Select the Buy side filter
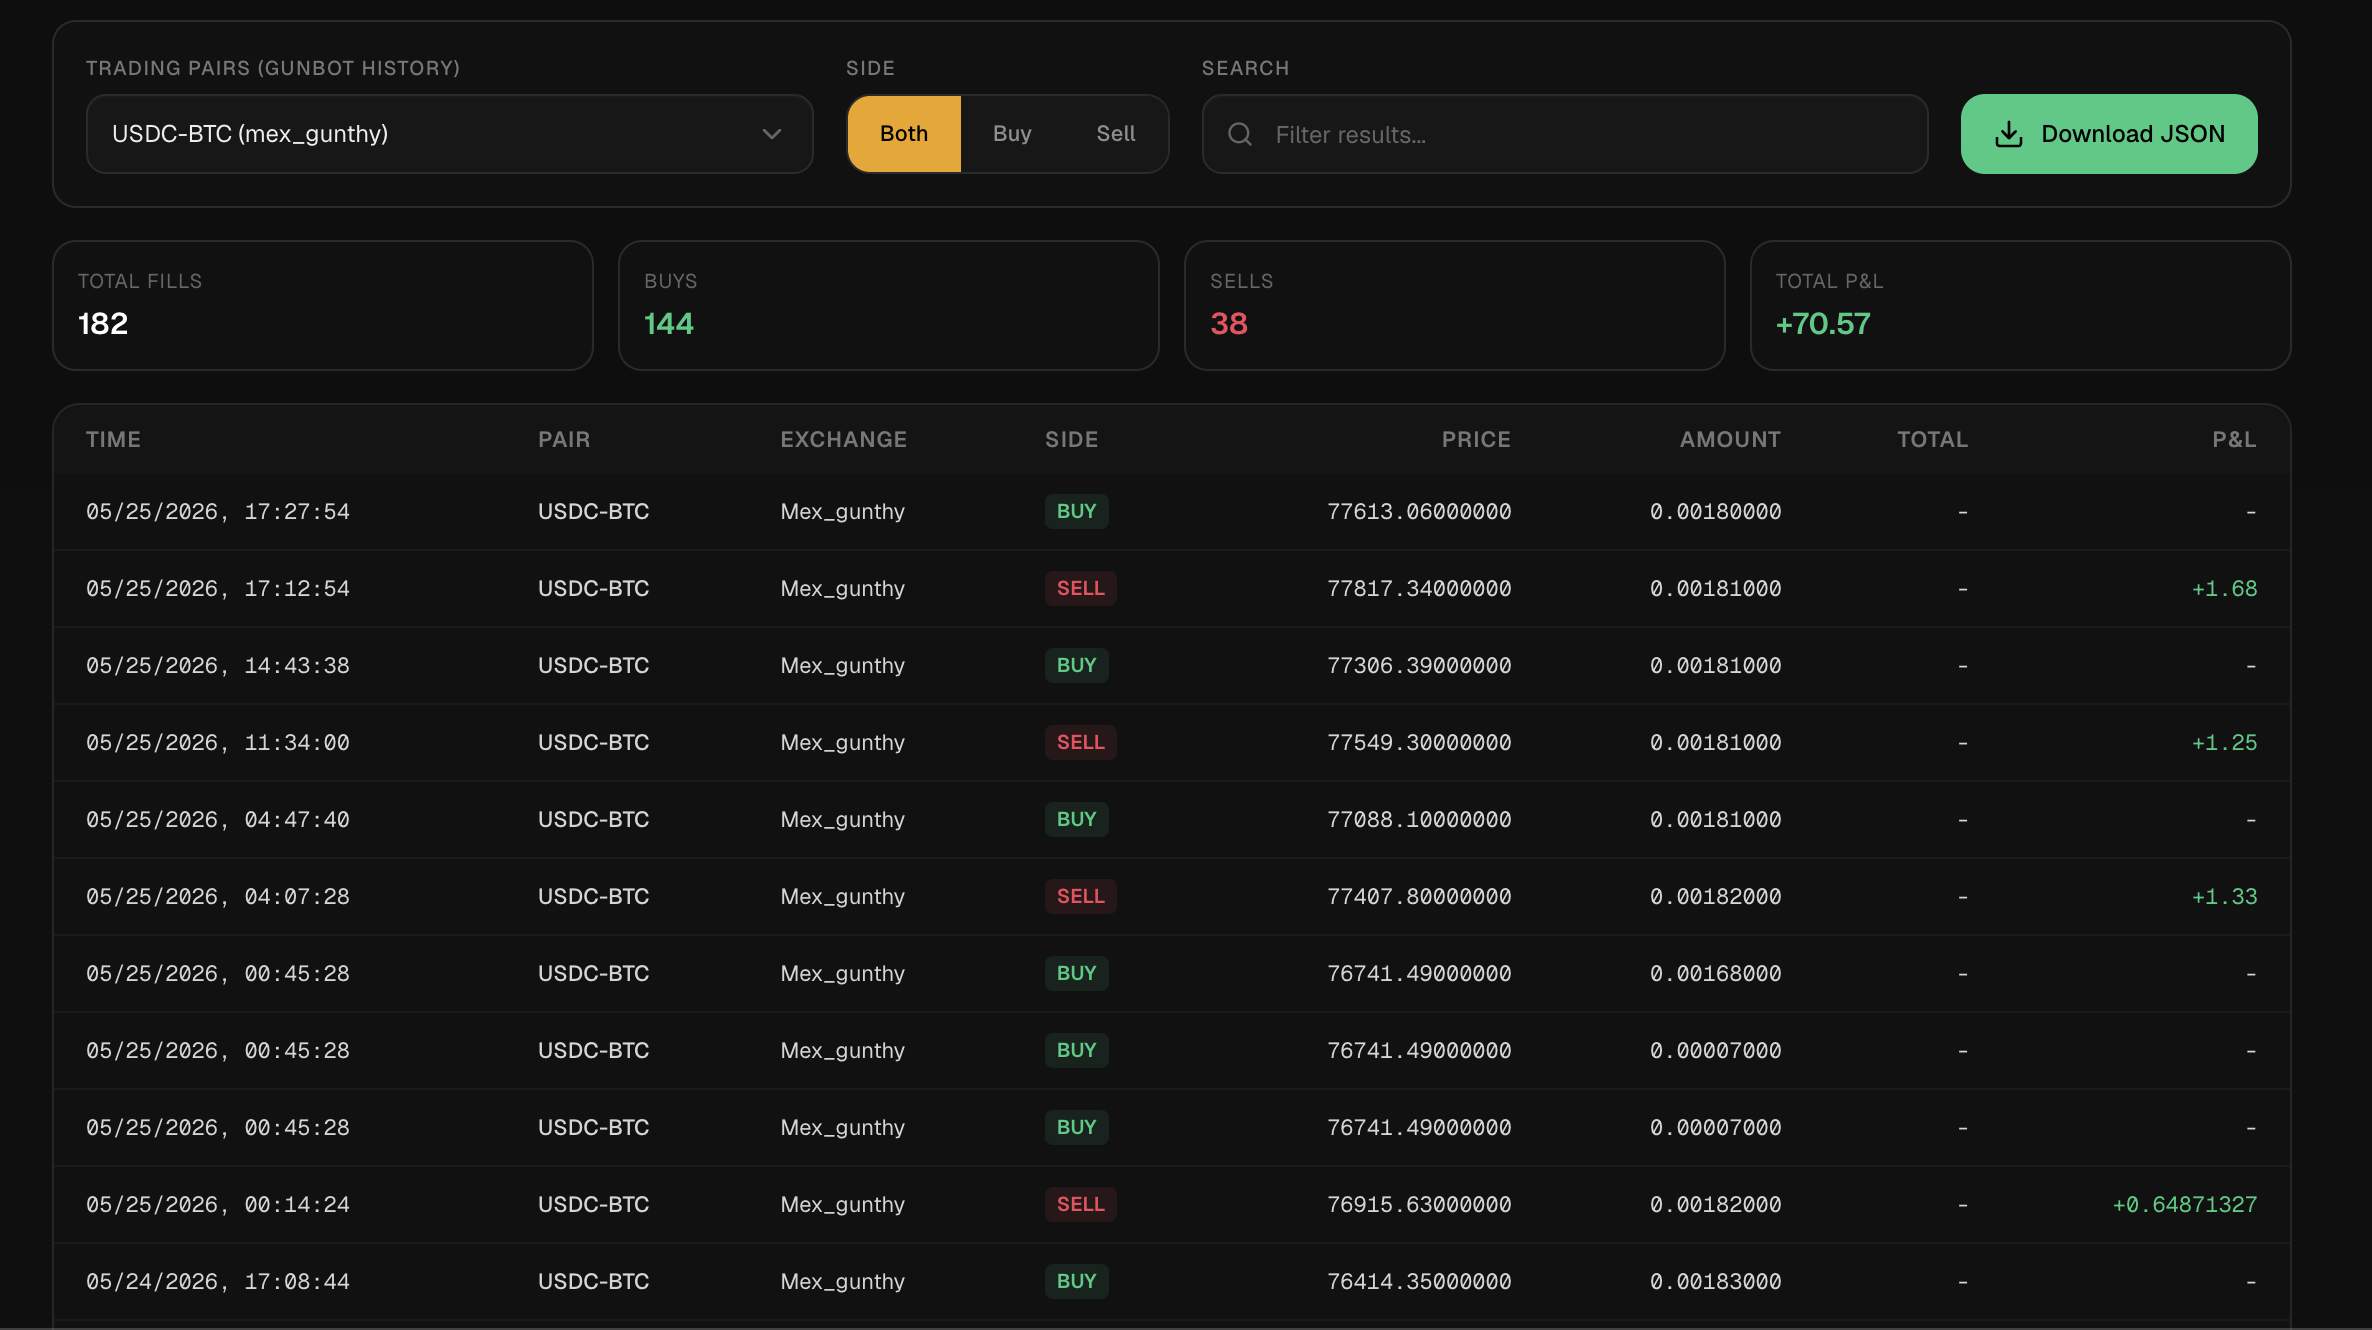Image resolution: width=2372 pixels, height=1330 pixels. (x=1012, y=134)
